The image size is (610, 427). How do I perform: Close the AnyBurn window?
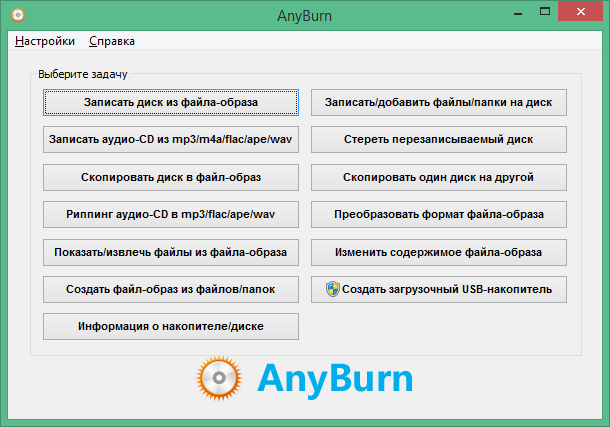point(580,11)
